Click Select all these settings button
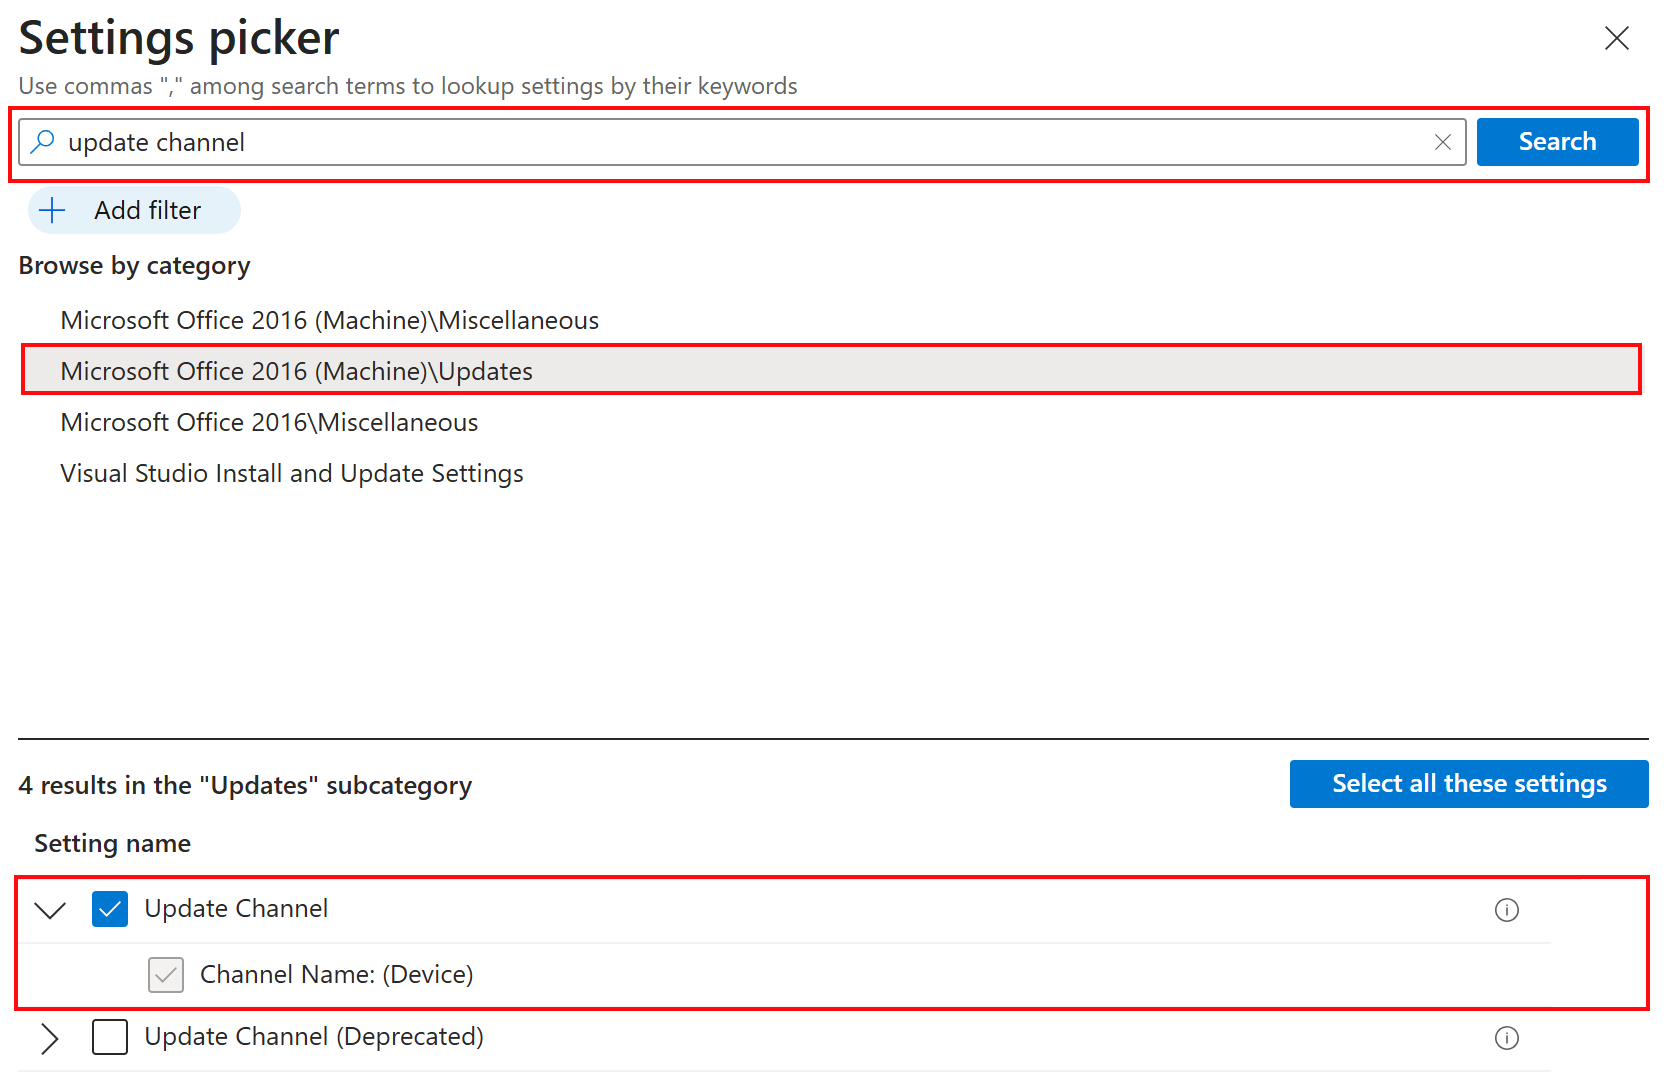1666x1078 pixels. [1469, 784]
